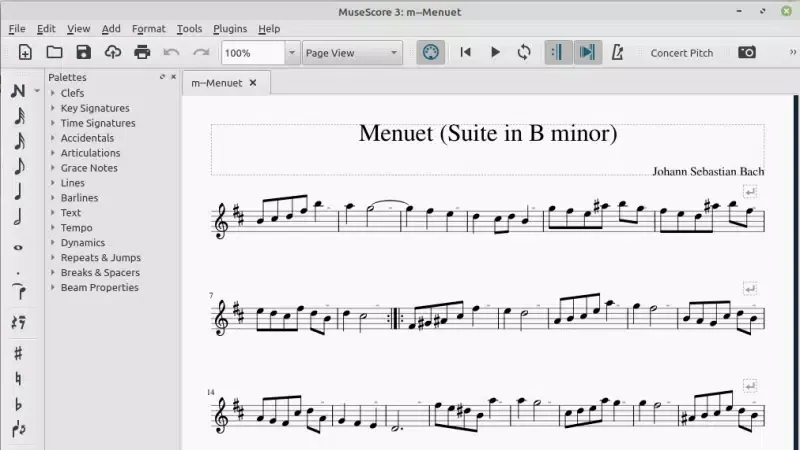Screen dimensions: 800x450
Task: Create a new score with the New icon
Action: pyautogui.click(x=25, y=53)
